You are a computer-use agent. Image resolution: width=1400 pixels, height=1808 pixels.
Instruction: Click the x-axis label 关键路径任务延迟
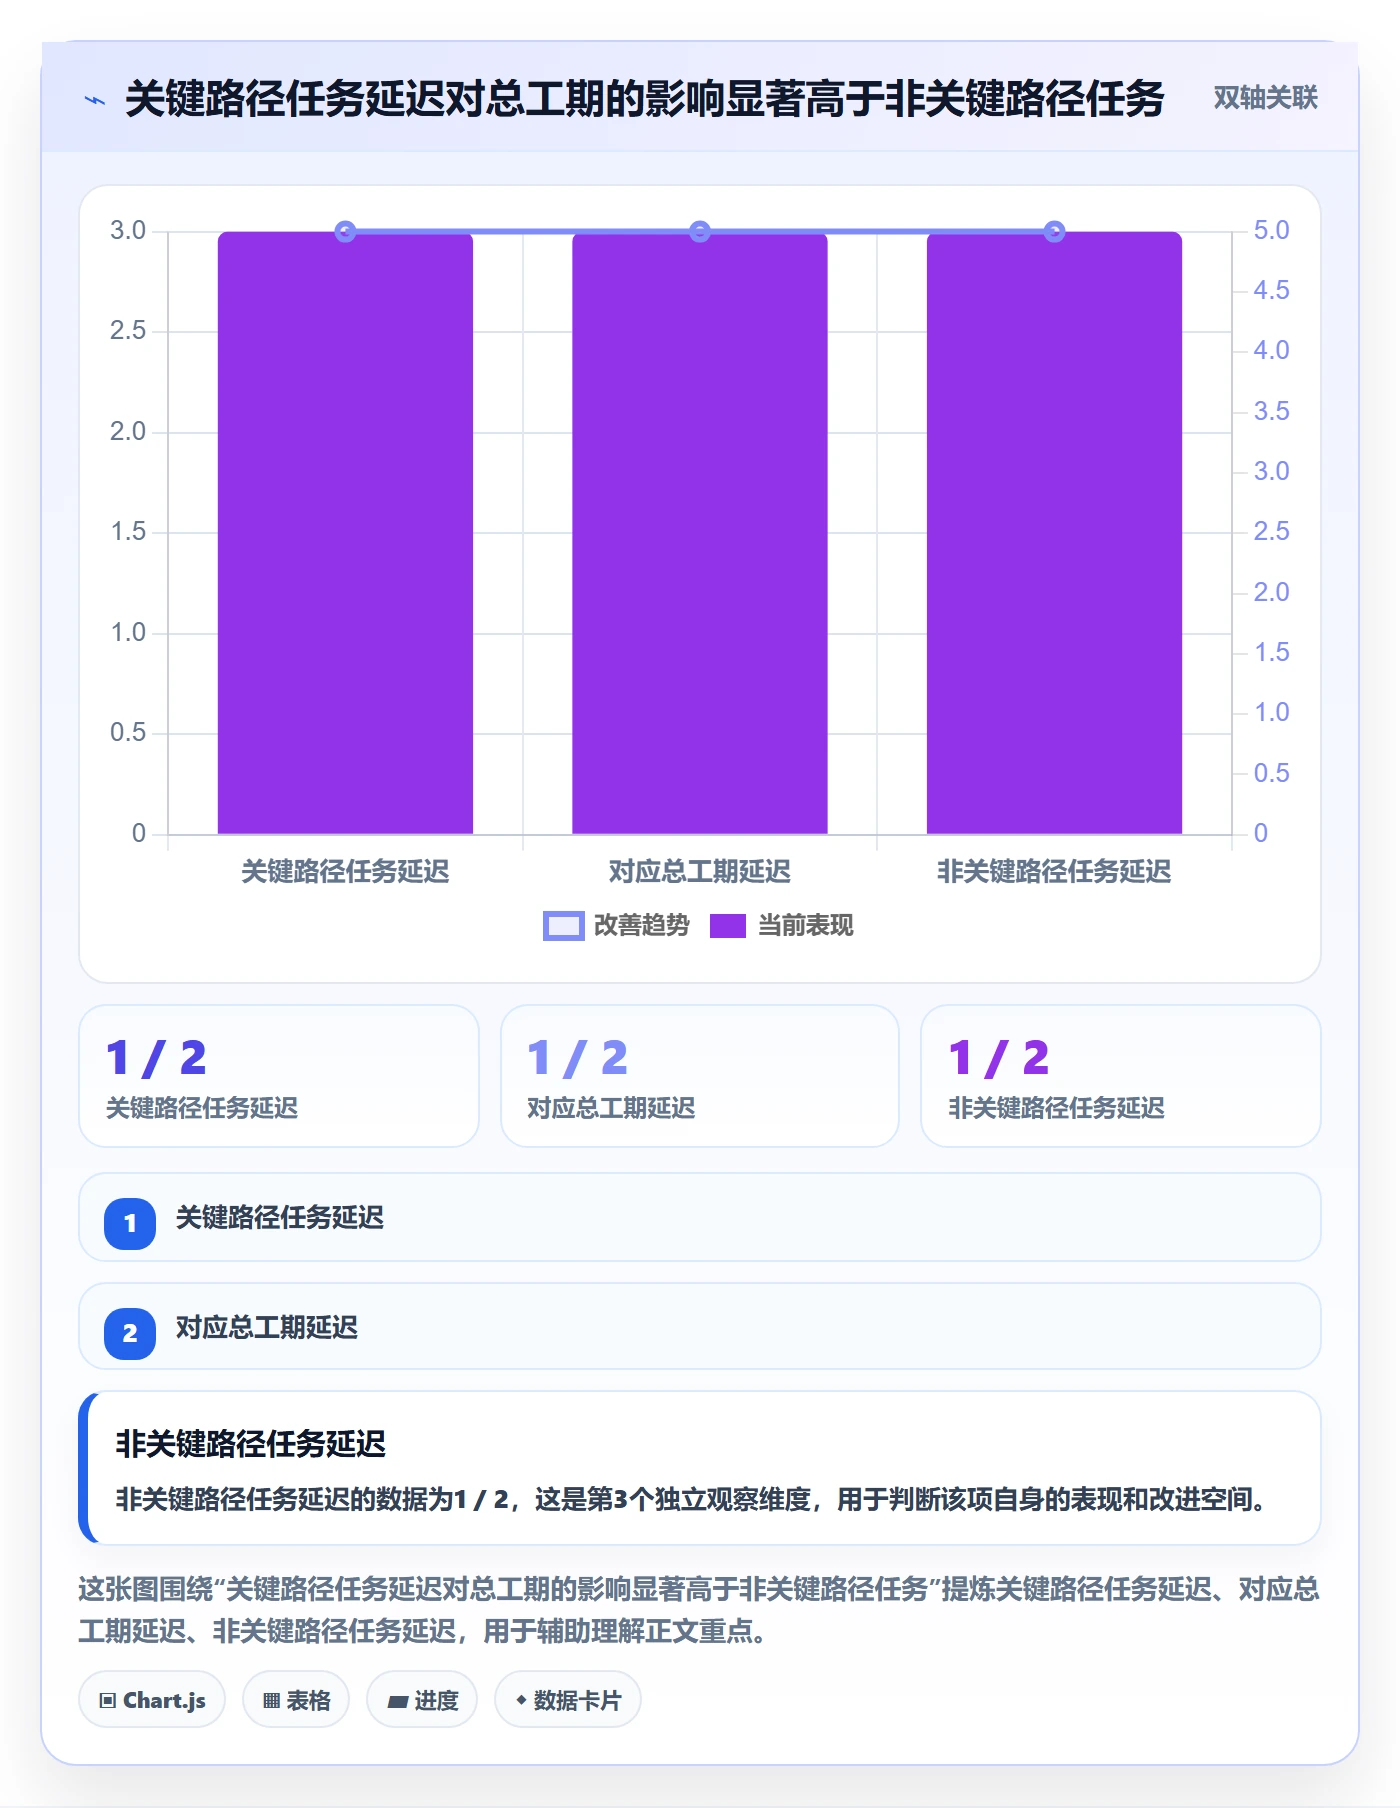tap(345, 872)
